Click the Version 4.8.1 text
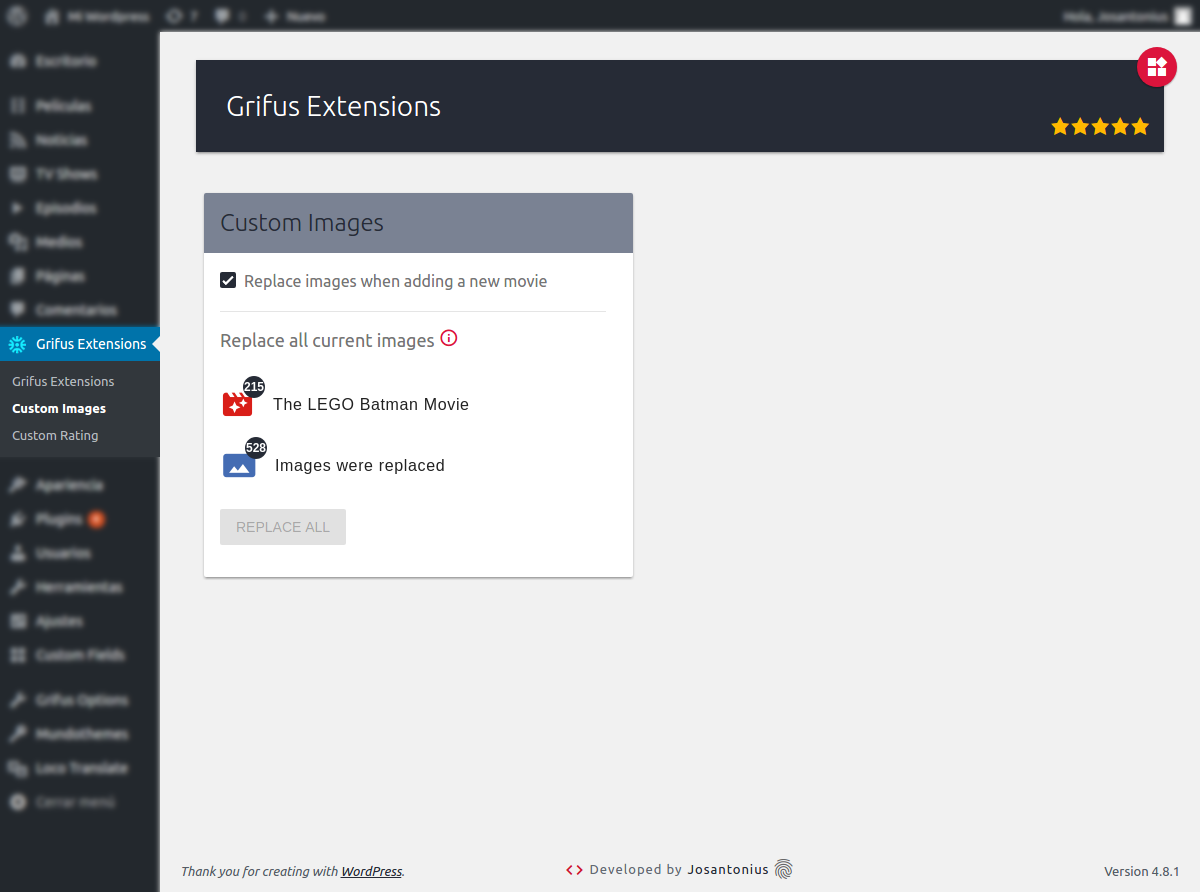The height and width of the screenshot is (892, 1200). 1142,871
